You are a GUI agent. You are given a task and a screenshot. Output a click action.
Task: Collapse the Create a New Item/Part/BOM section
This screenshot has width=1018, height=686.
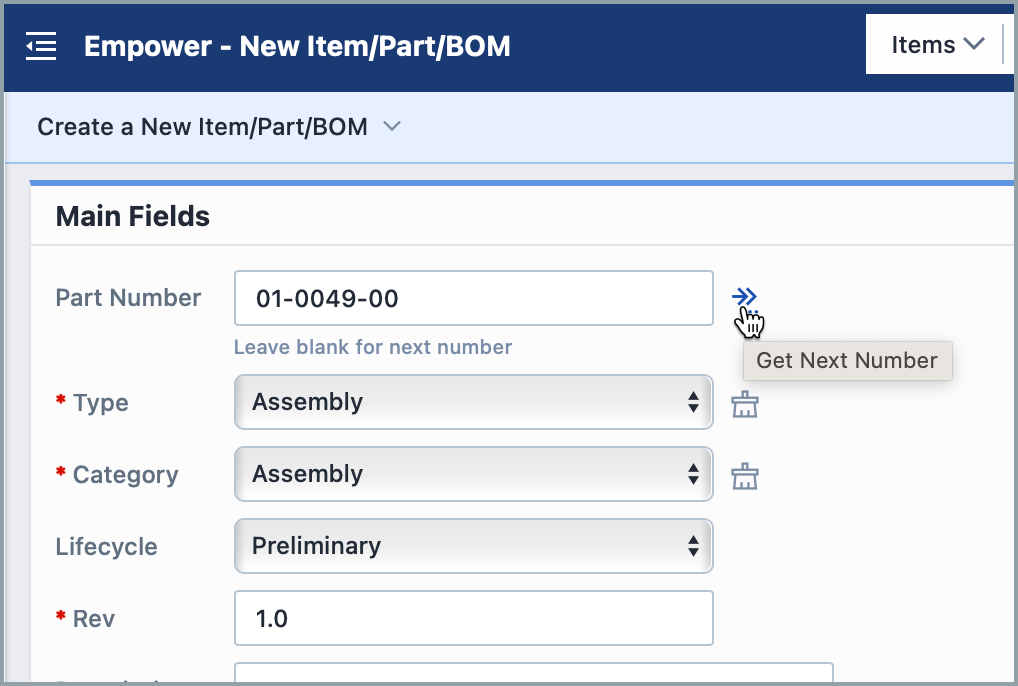tap(391, 127)
